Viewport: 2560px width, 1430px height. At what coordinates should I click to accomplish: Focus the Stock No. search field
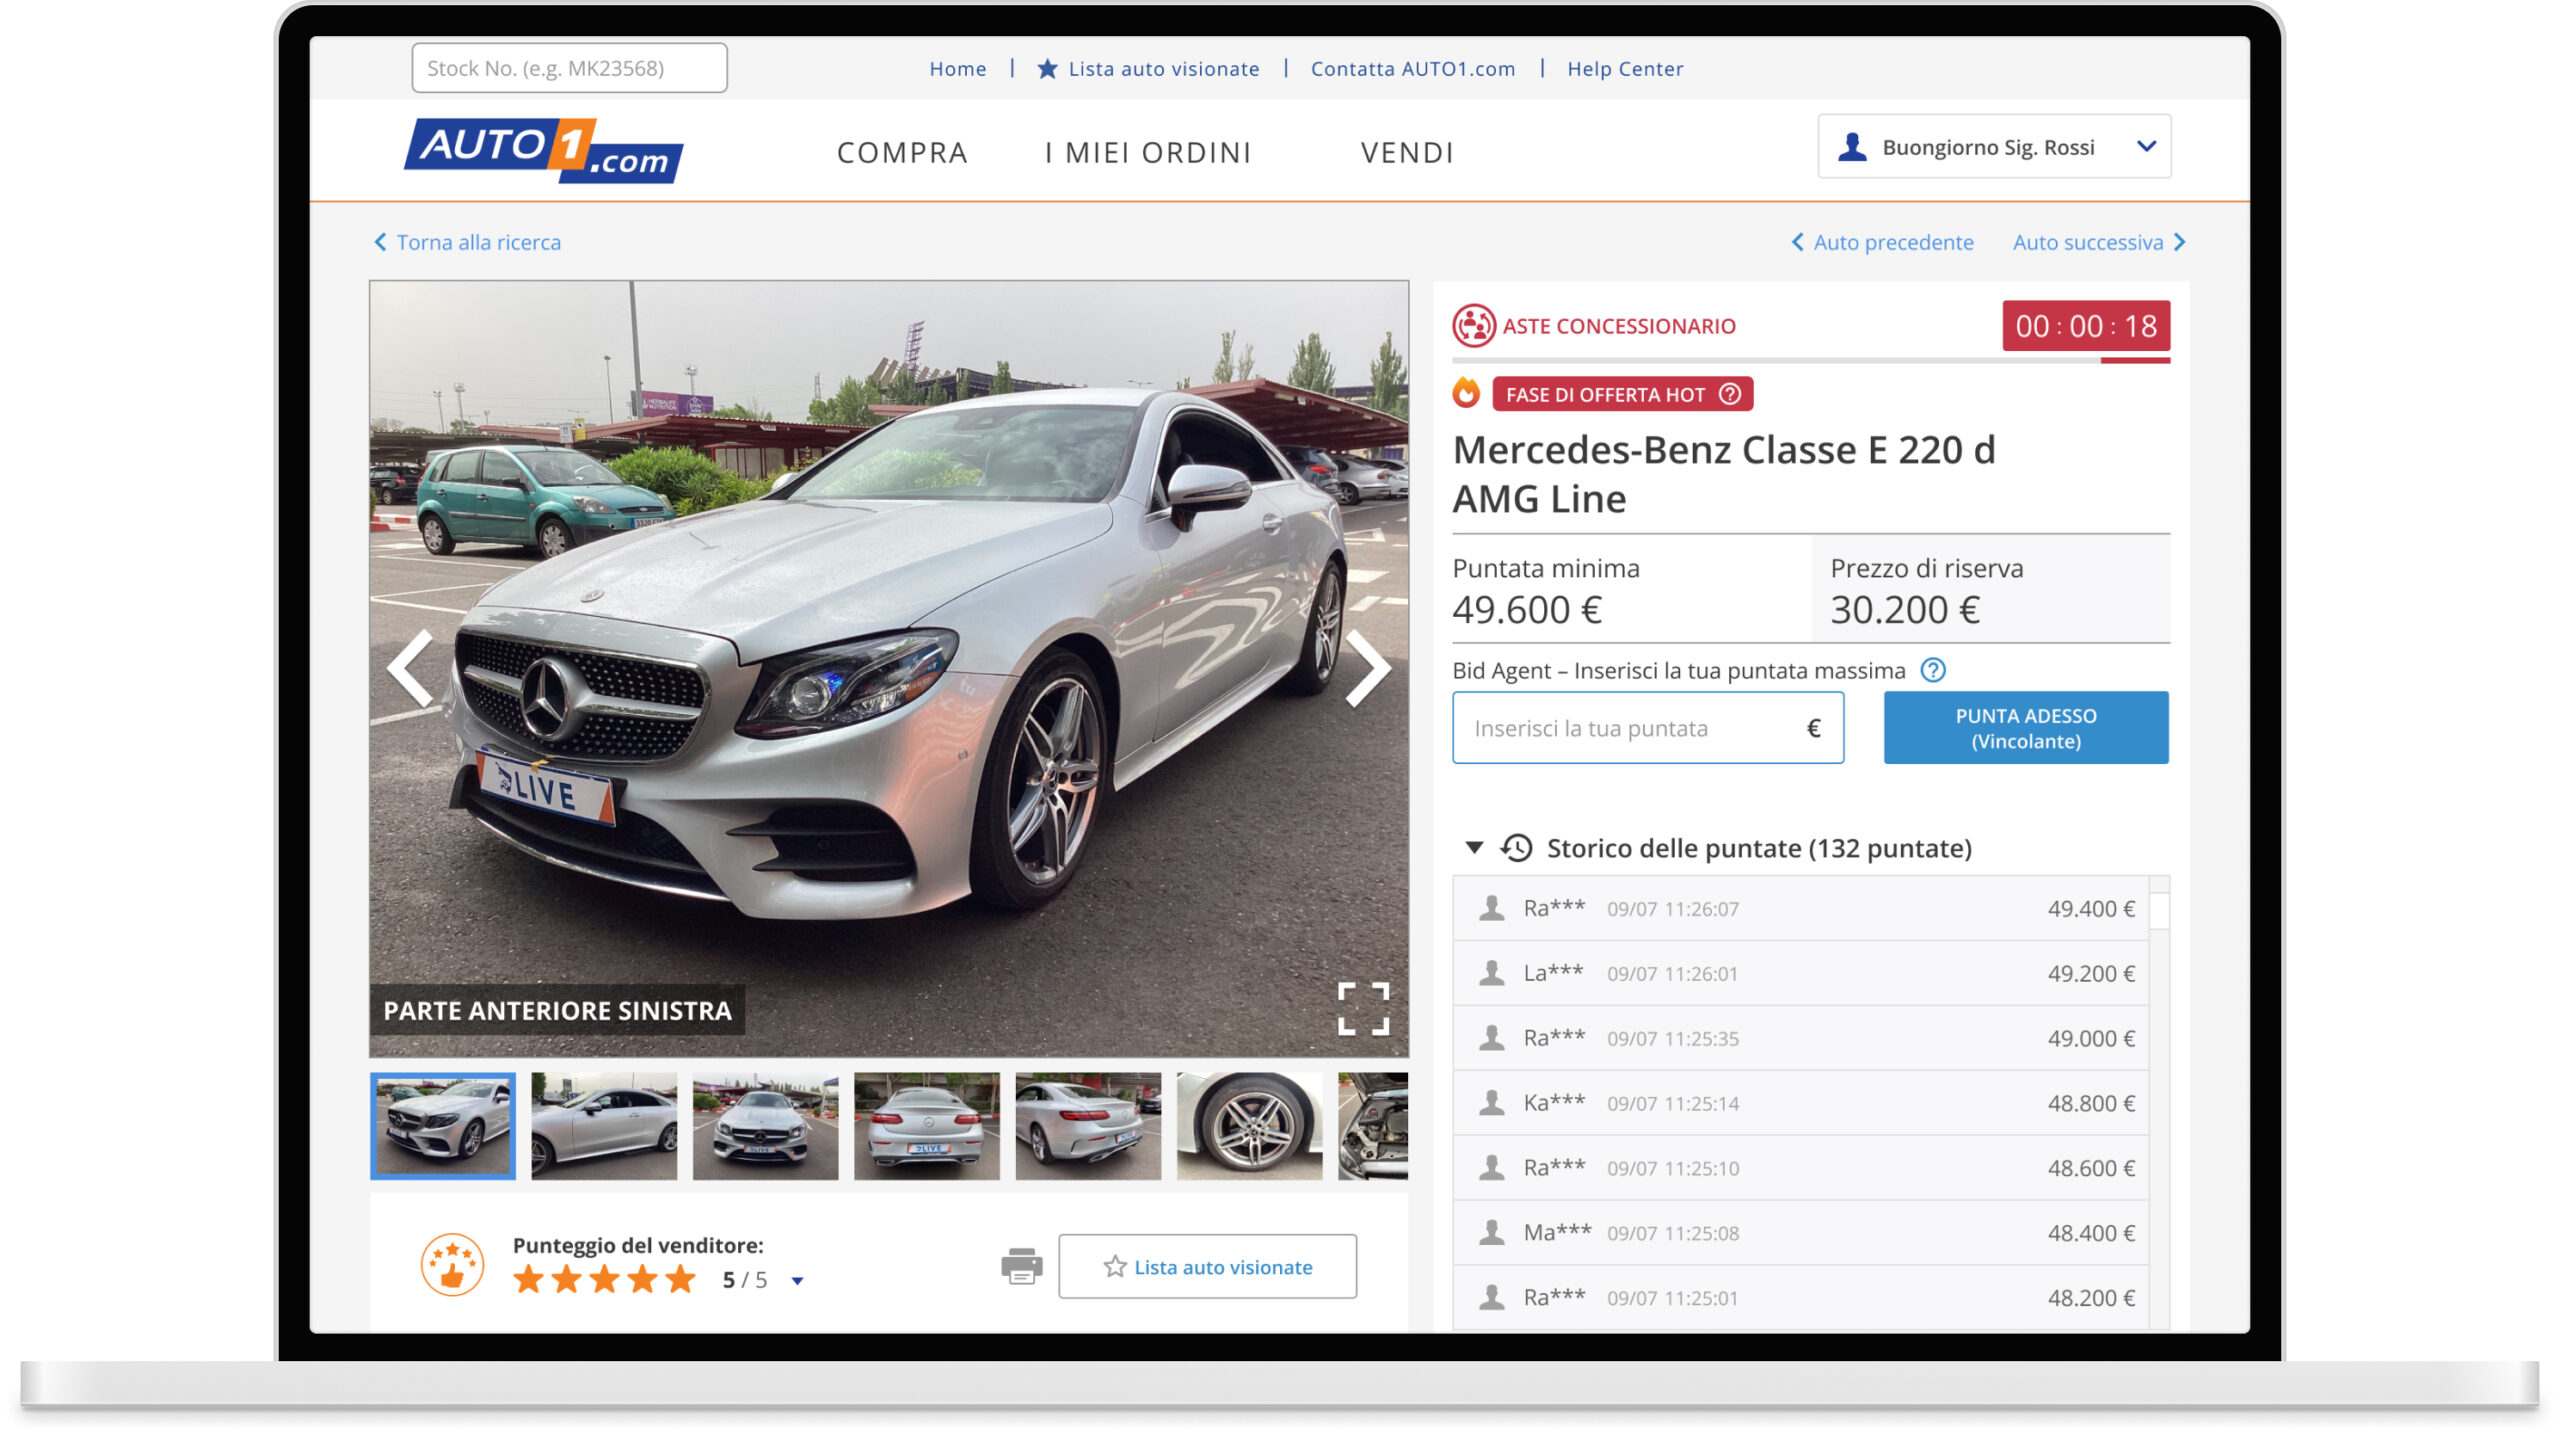[x=569, y=68]
